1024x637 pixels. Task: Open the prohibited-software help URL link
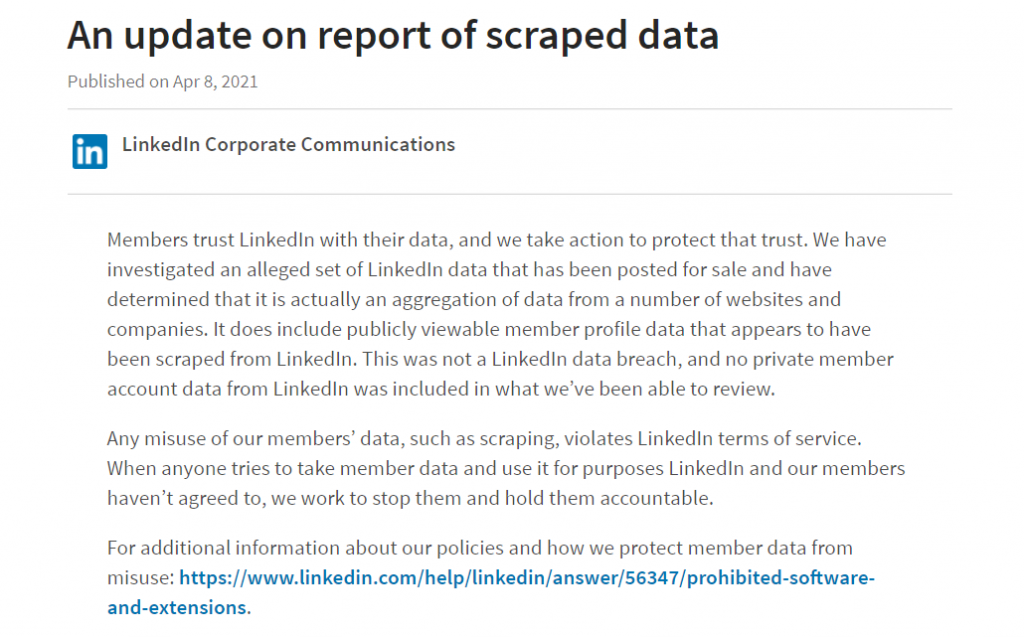pyautogui.click(x=526, y=578)
